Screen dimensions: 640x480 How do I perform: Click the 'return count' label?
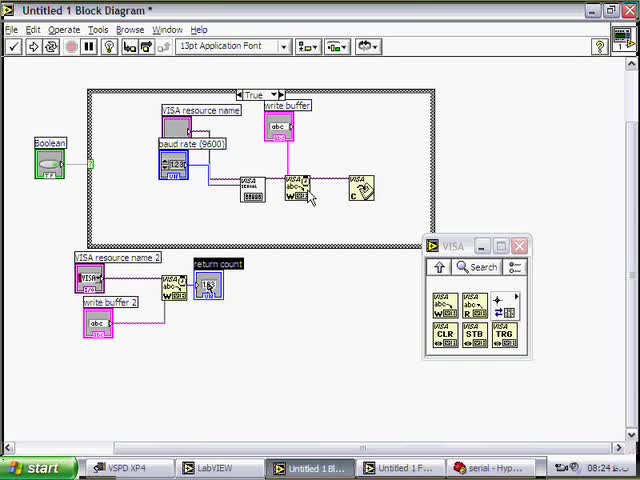pyautogui.click(x=218, y=264)
